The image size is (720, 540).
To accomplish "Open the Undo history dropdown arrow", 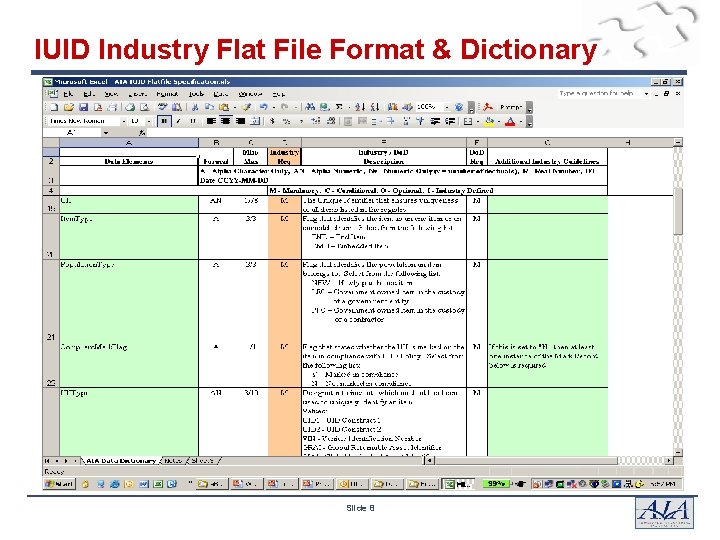I will tap(274, 107).
